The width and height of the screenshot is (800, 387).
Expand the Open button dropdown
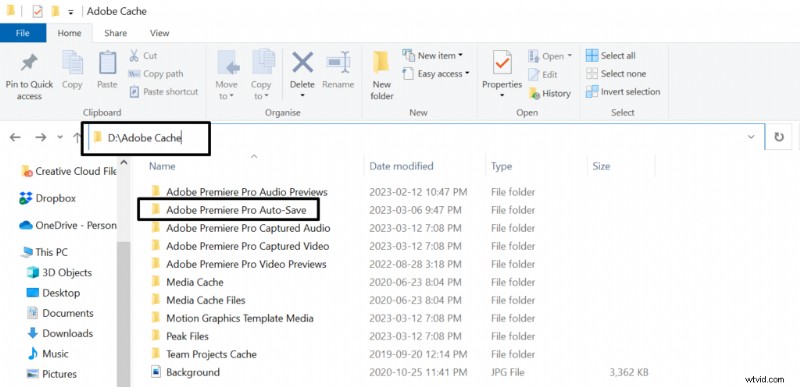[570, 56]
